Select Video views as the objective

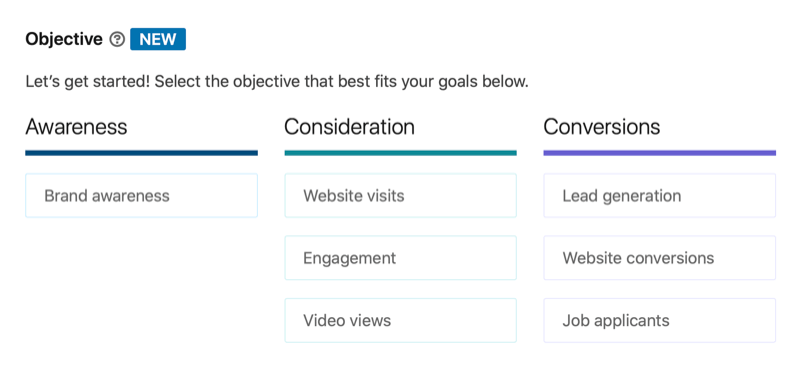[x=401, y=321]
